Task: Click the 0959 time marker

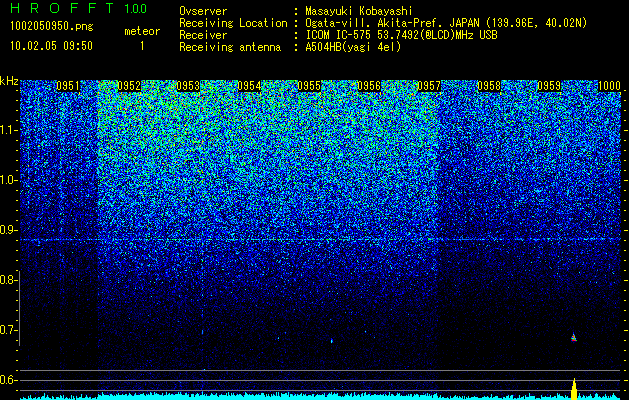Action: [549, 86]
